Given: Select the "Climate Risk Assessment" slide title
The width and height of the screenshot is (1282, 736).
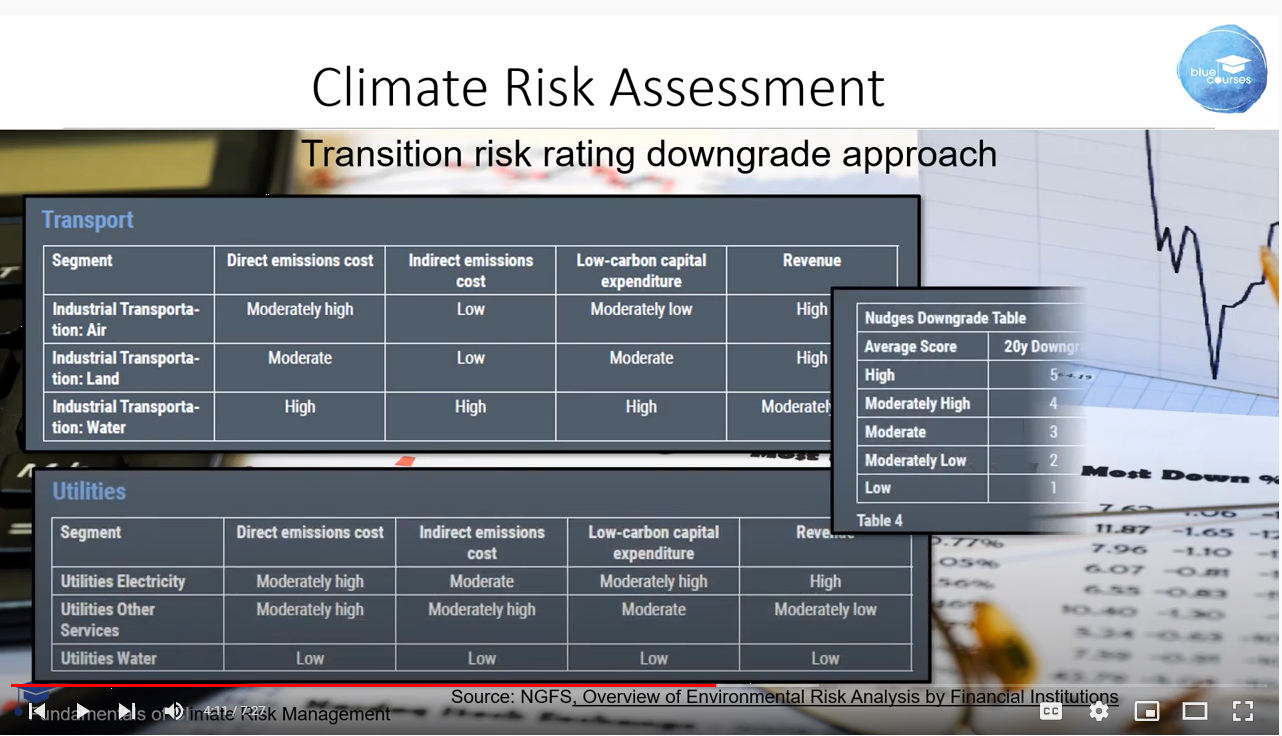Looking at the screenshot, I should [598, 87].
